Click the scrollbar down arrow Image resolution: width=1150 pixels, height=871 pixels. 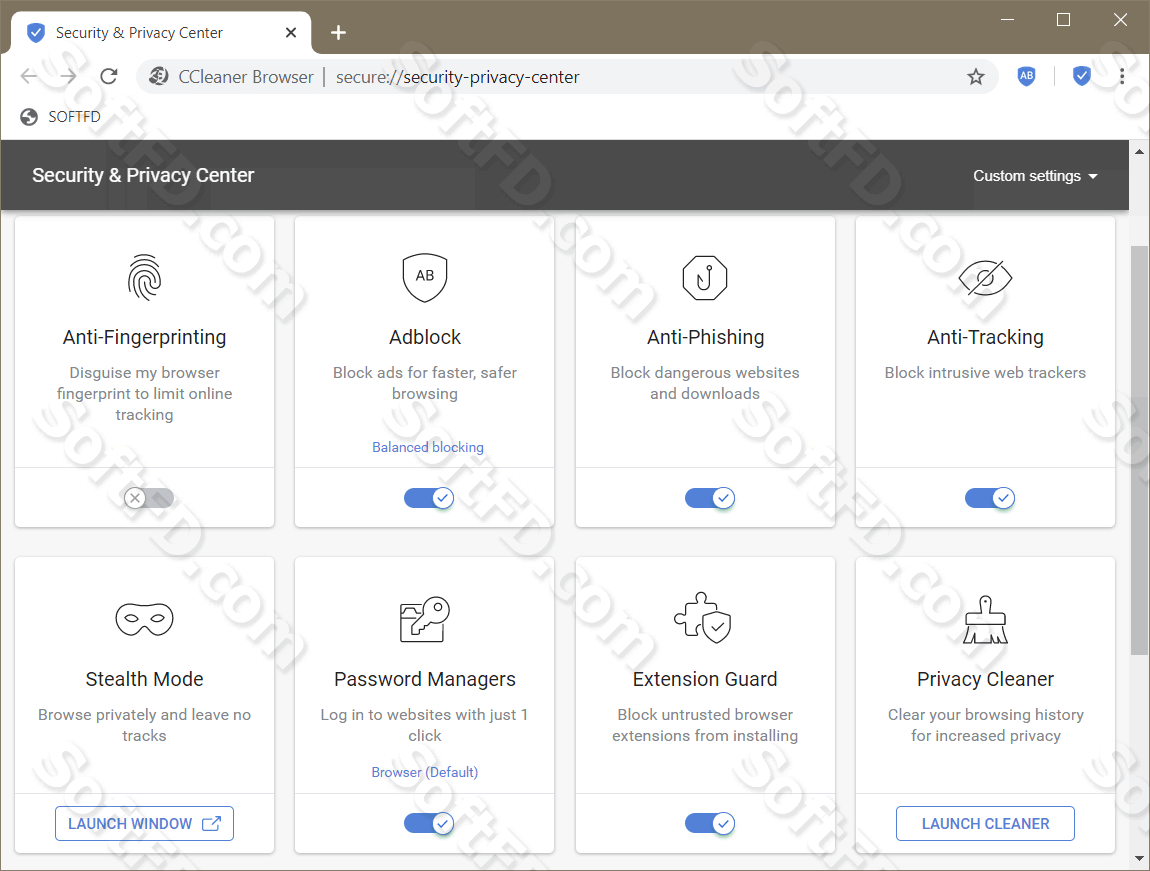click(x=1139, y=858)
